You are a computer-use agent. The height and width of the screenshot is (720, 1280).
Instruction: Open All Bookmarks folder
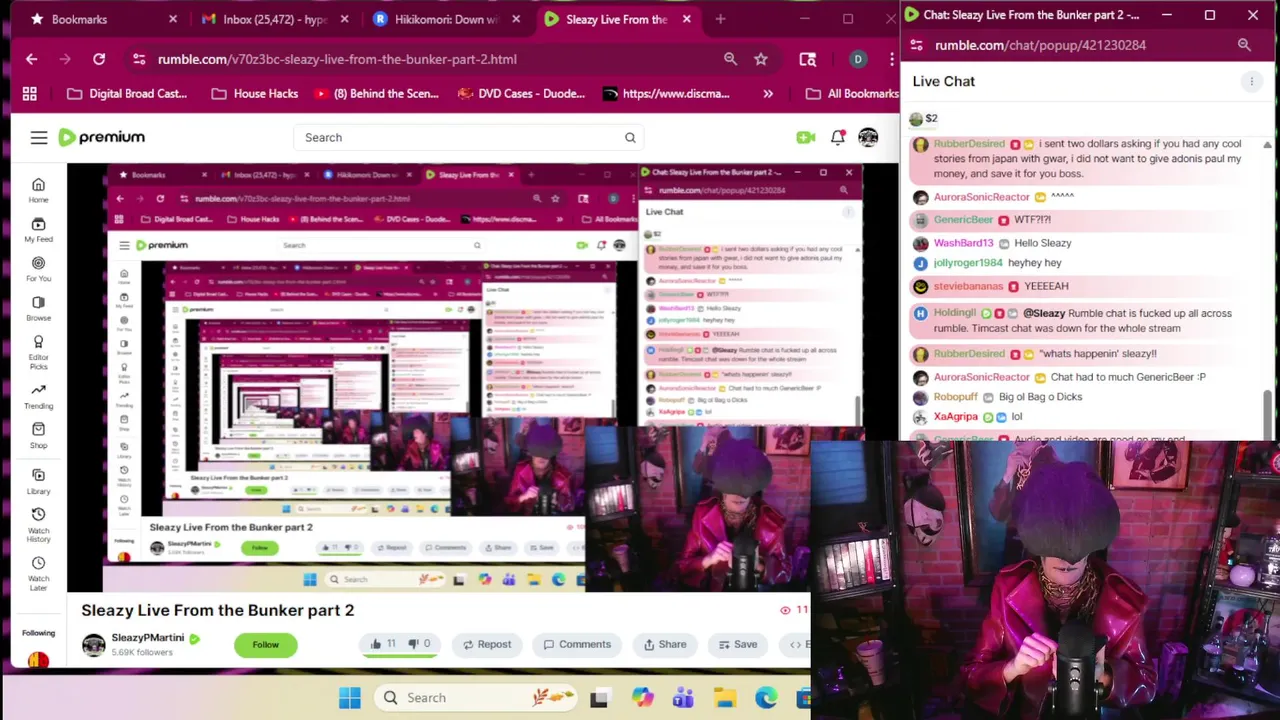852,94
